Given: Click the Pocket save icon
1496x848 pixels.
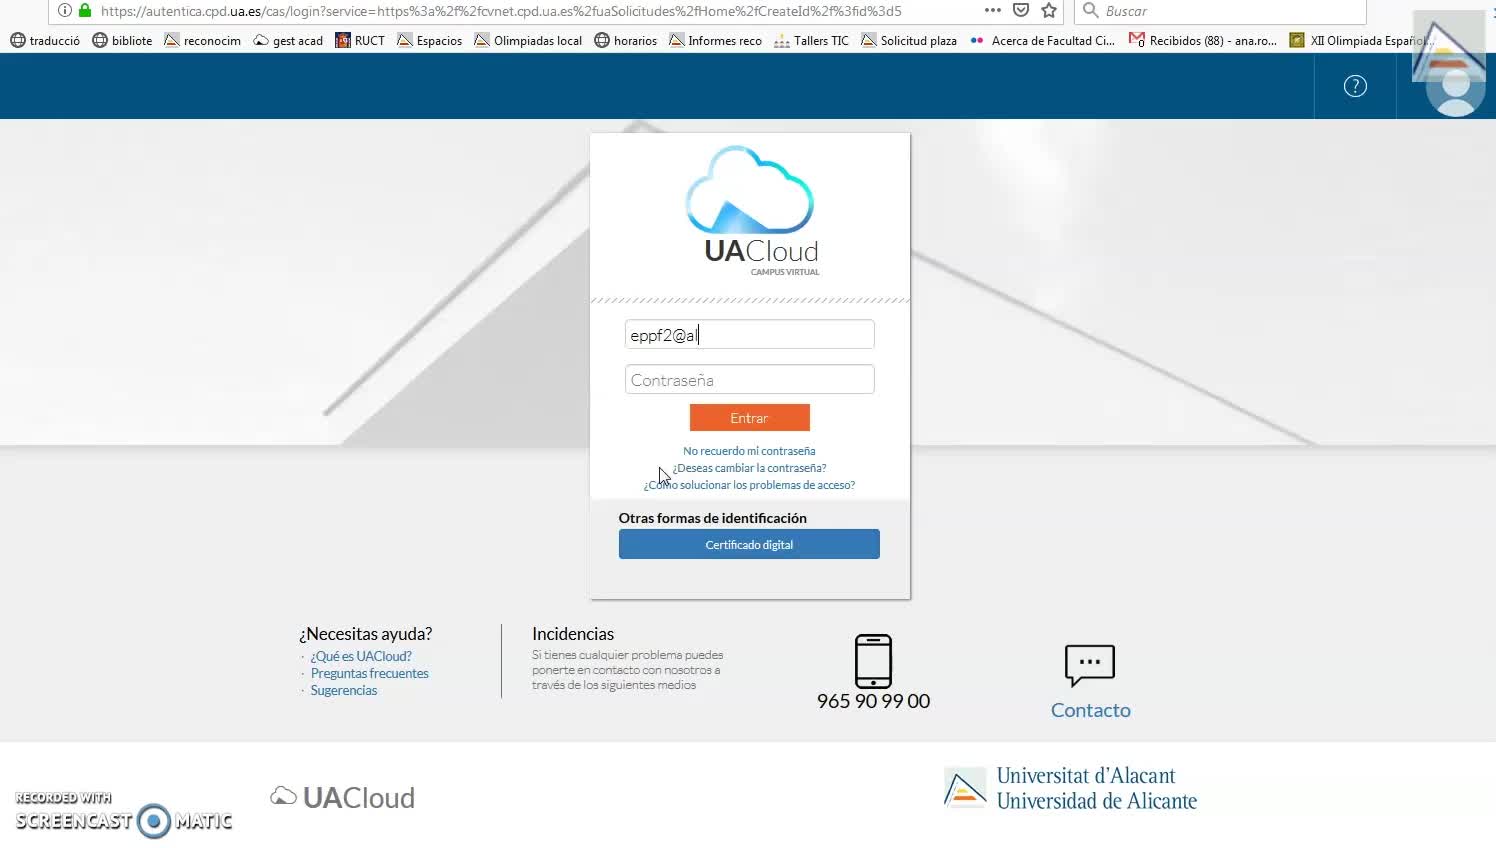Looking at the screenshot, I should point(1021,10).
